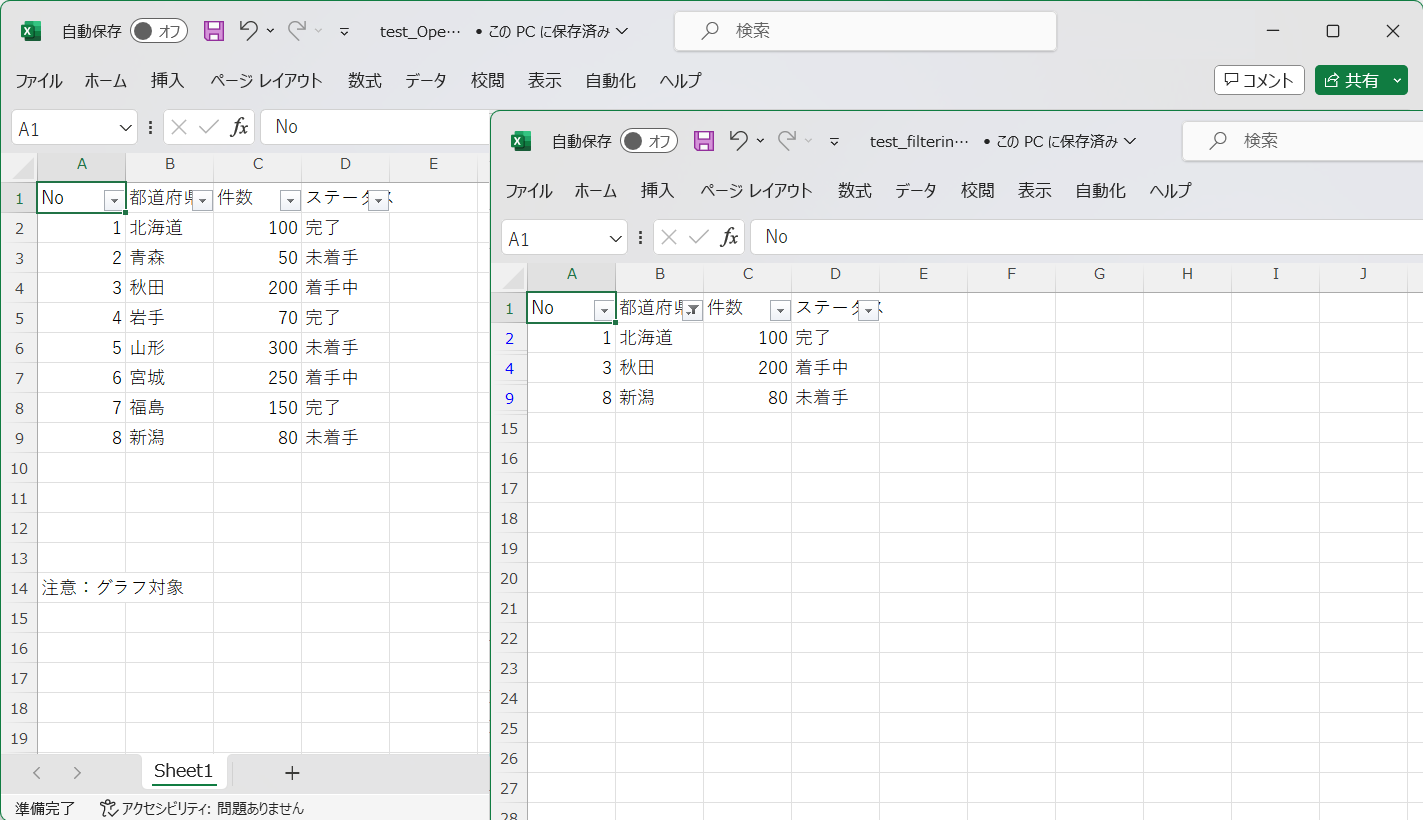This screenshot has width=1423, height=820.
Task: Toggle AutoSave in the front window
Action: tap(648, 141)
